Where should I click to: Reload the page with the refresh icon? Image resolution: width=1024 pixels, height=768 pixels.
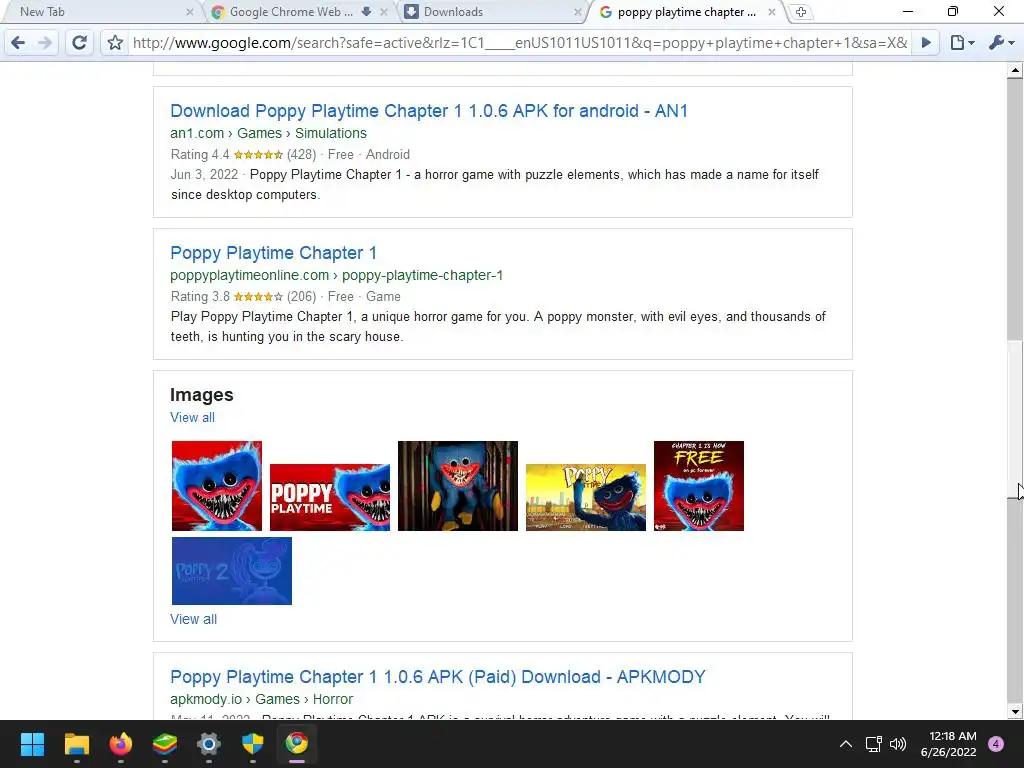[80, 43]
